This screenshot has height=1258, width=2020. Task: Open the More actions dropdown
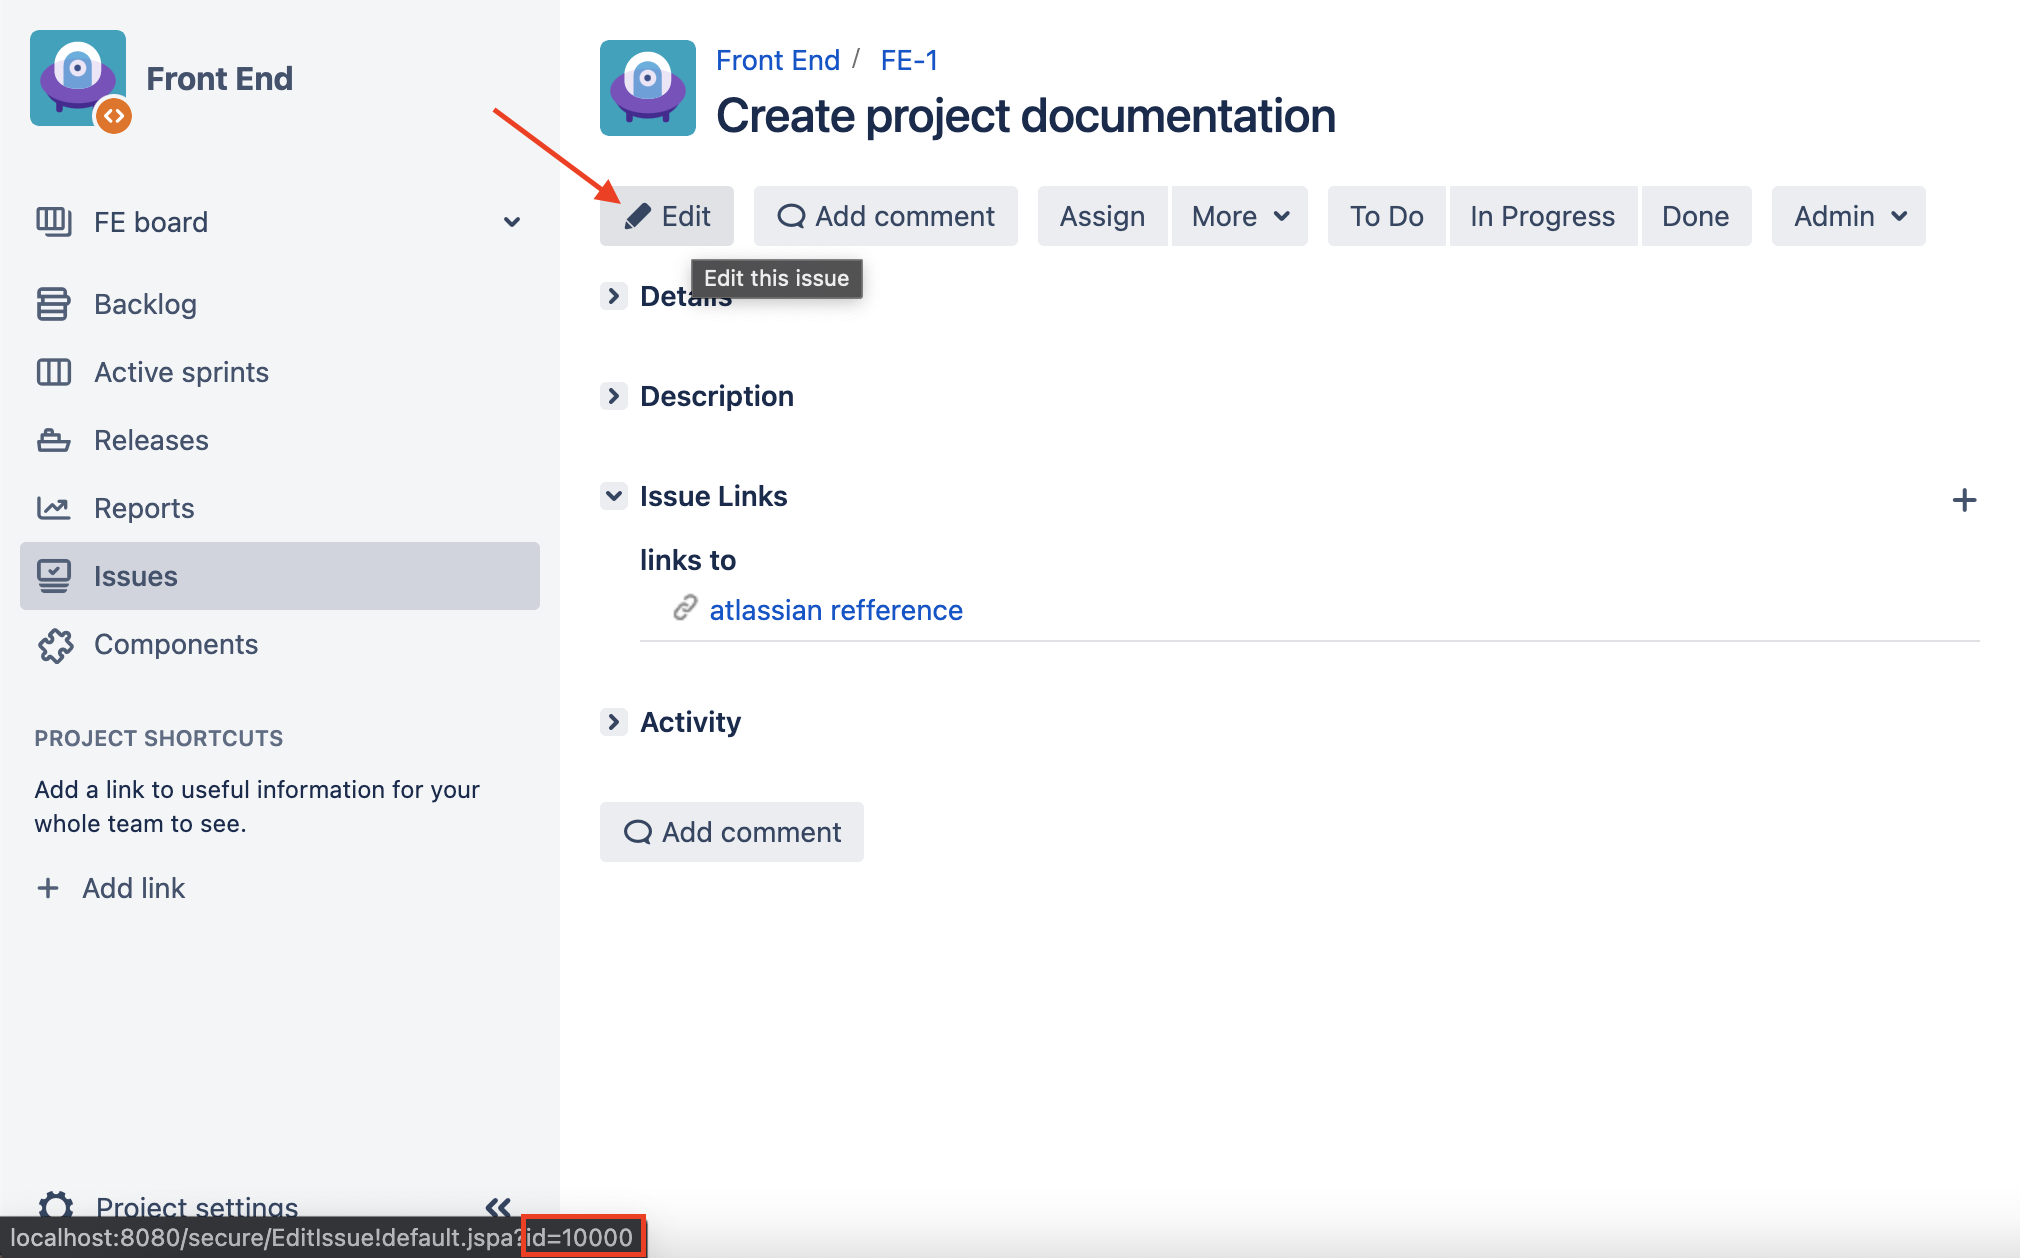(x=1240, y=216)
